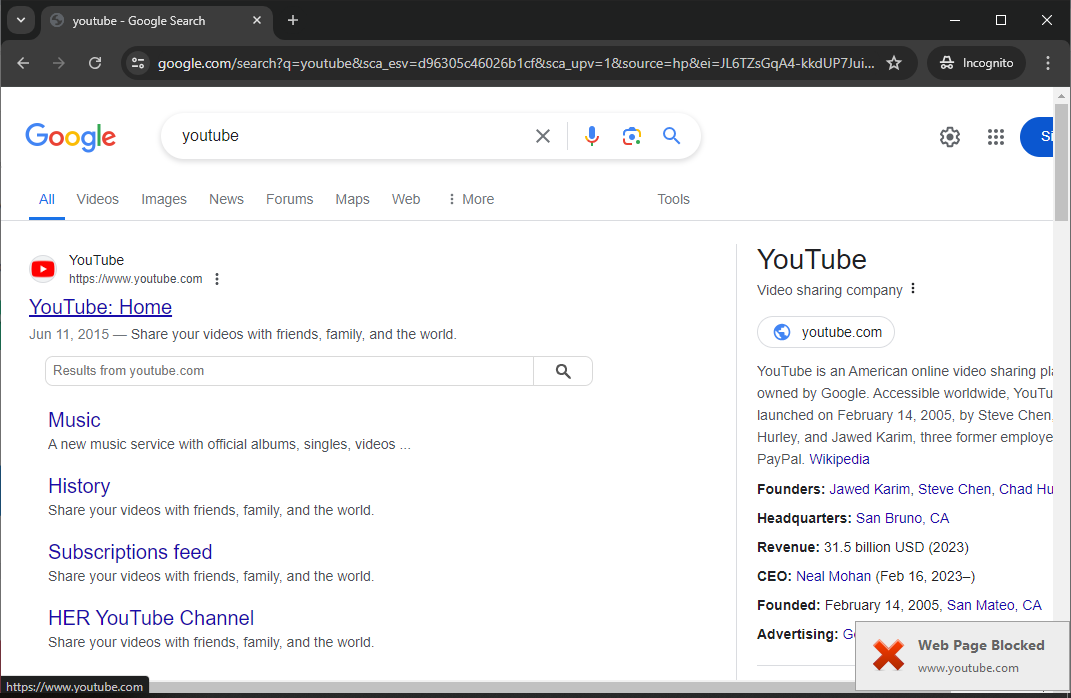The image size is (1071, 698).
Task: Click the browser back arrow
Action: coord(23,63)
